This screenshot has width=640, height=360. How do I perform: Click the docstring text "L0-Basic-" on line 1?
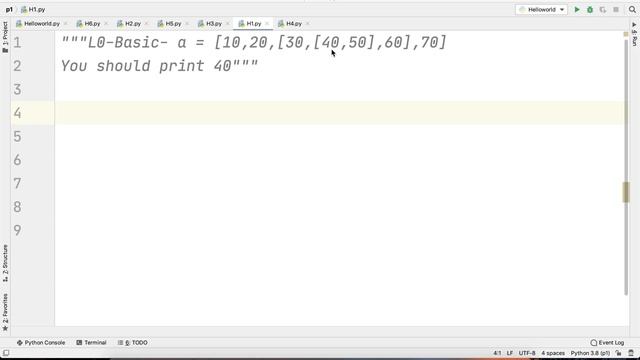[128, 42]
